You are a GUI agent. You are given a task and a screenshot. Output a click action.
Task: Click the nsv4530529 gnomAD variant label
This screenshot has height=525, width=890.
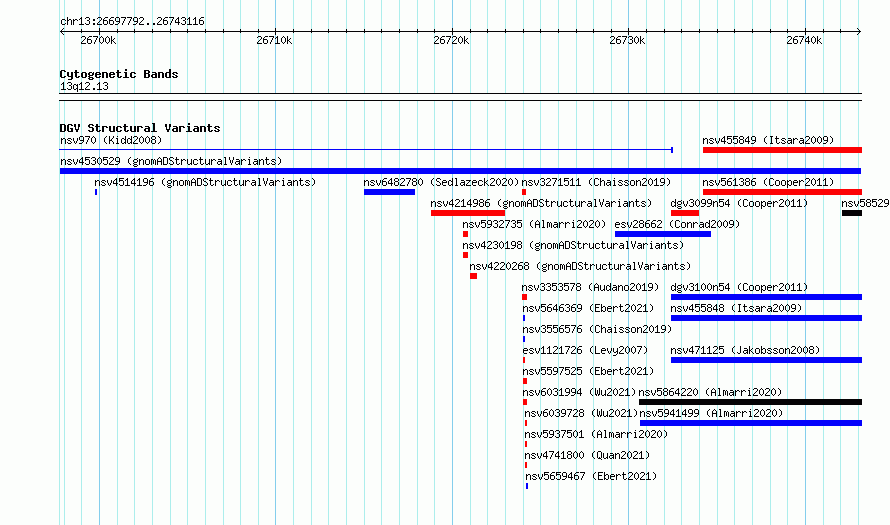point(171,161)
